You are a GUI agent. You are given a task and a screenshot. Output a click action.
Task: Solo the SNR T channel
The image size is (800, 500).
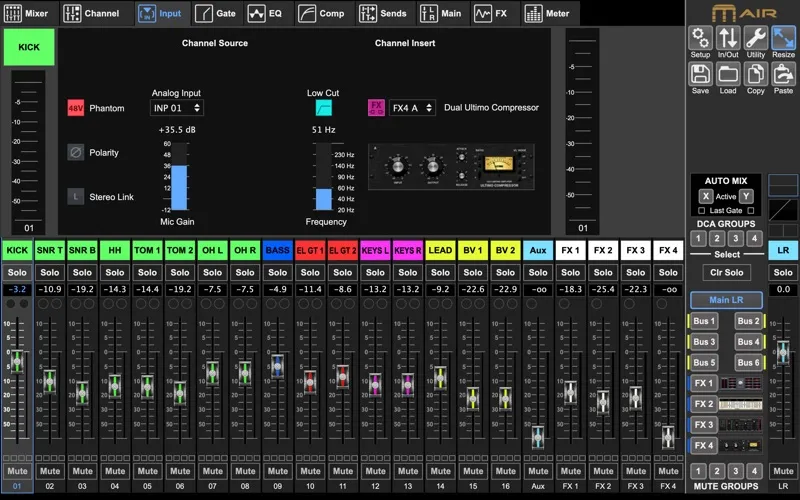[49, 272]
